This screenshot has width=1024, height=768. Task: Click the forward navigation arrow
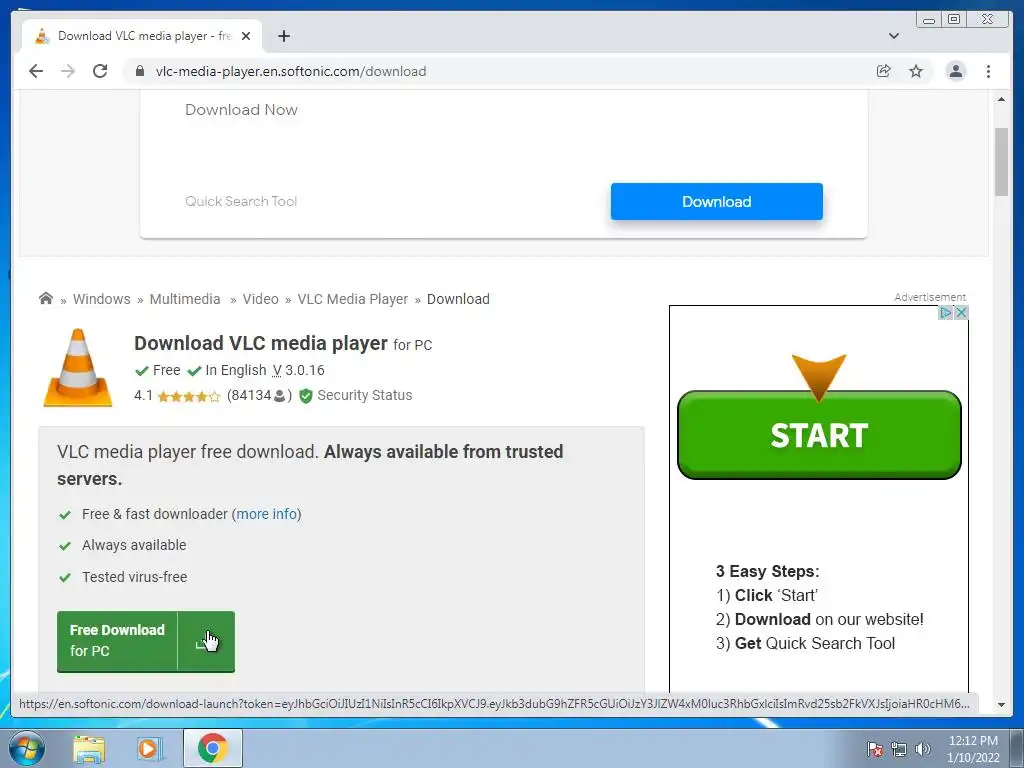tap(68, 71)
